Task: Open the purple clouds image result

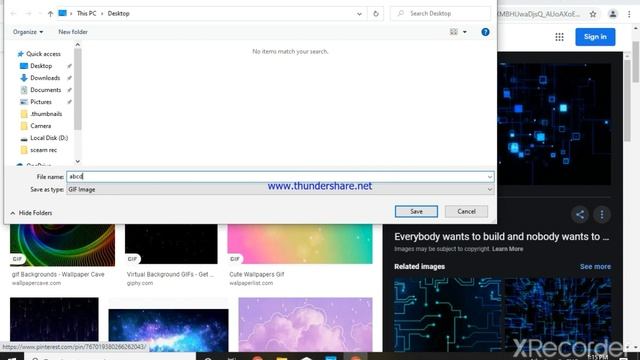Action: pos(305,324)
